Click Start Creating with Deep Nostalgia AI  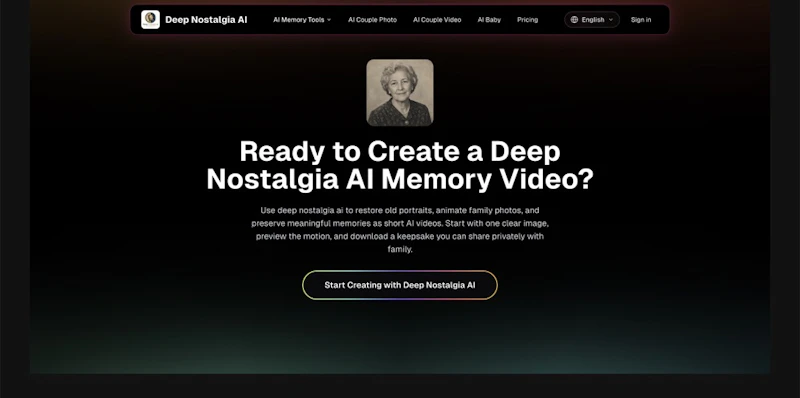(400, 285)
